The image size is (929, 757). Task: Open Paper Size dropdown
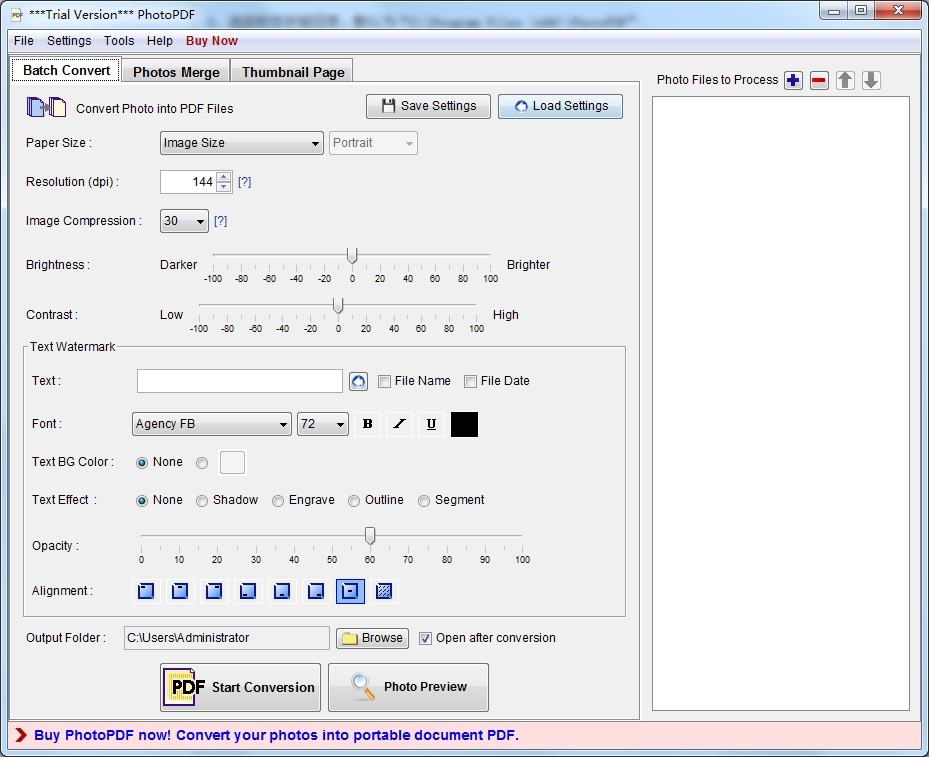(x=242, y=143)
